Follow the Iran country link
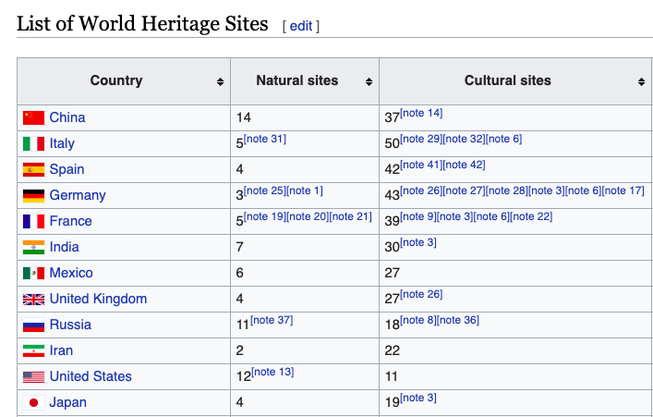Screen dimensions: 653x417 coord(61,351)
